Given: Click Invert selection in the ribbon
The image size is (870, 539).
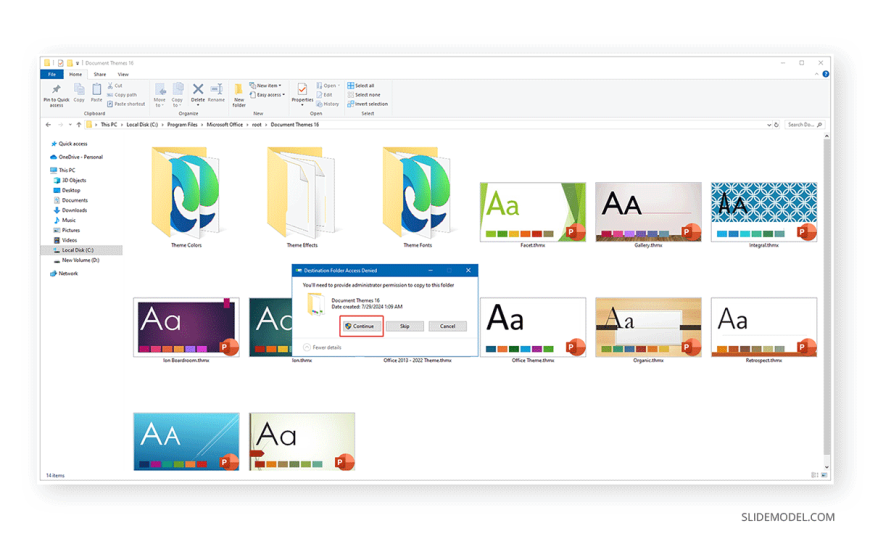Looking at the screenshot, I should tap(368, 104).
